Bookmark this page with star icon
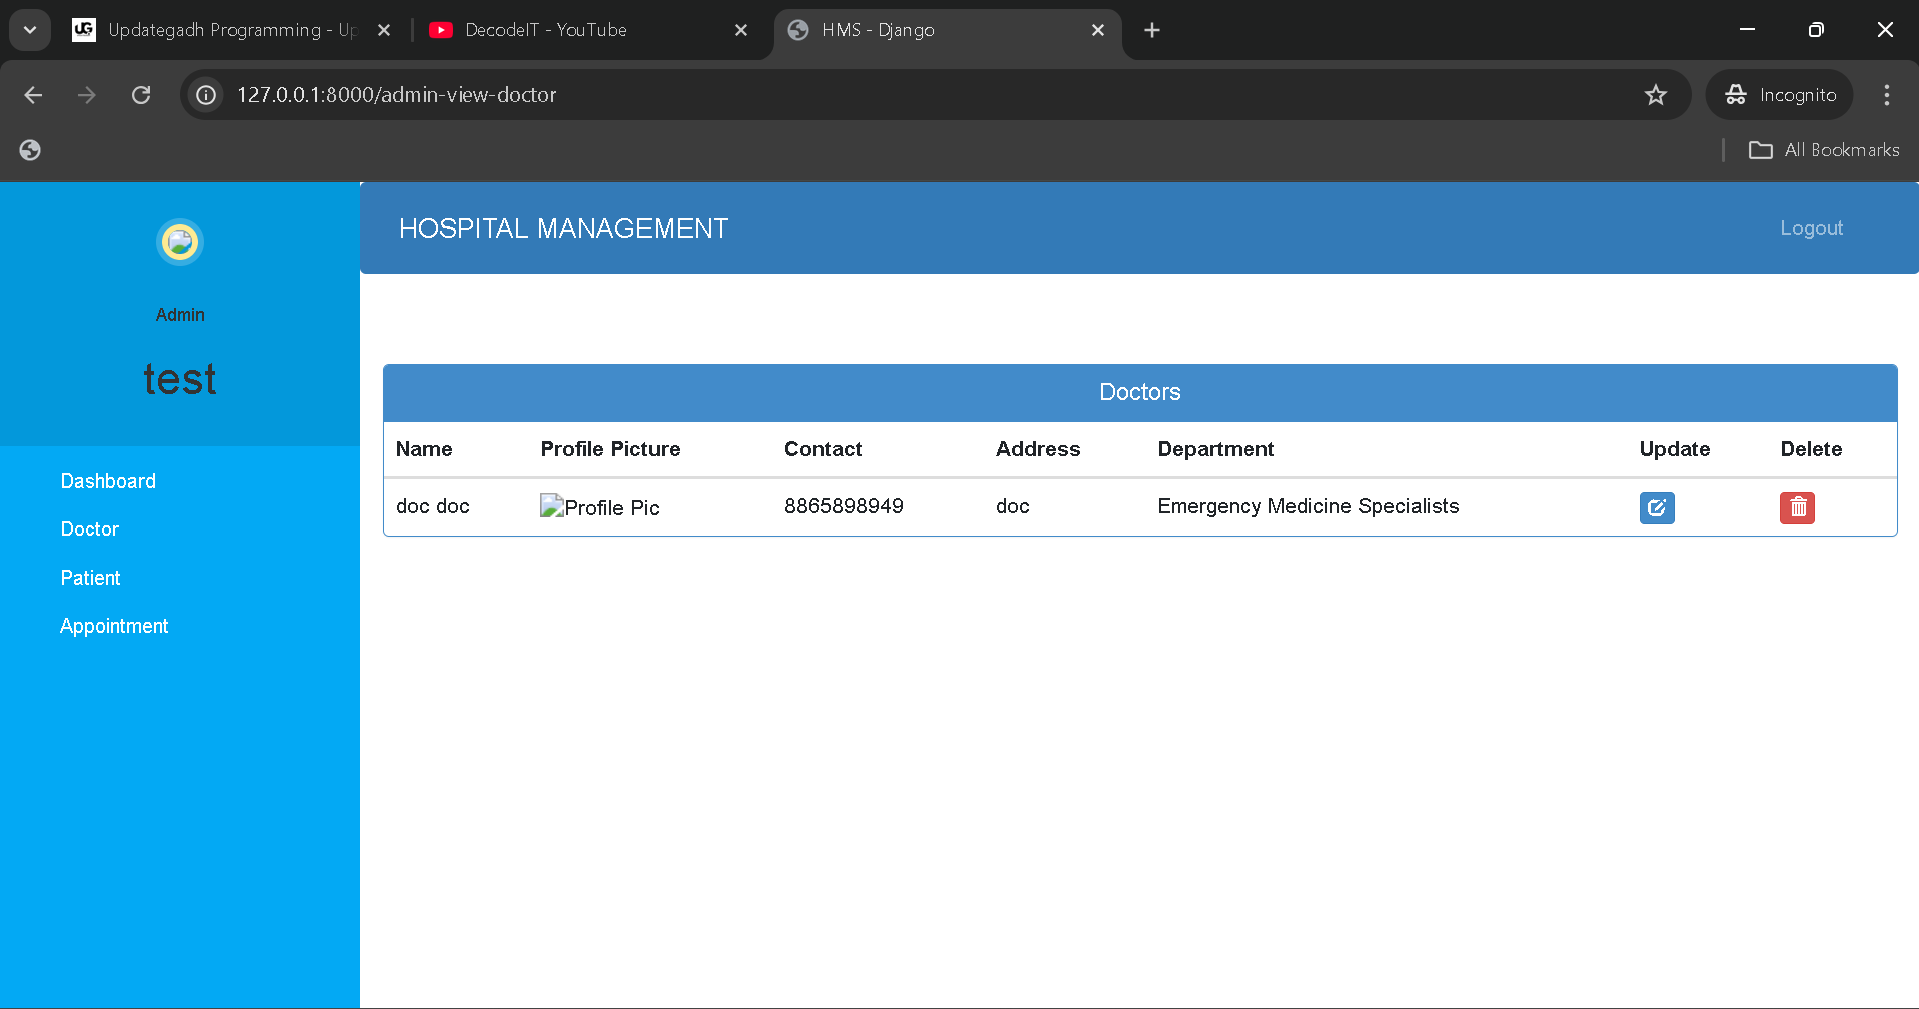 (1656, 95)
